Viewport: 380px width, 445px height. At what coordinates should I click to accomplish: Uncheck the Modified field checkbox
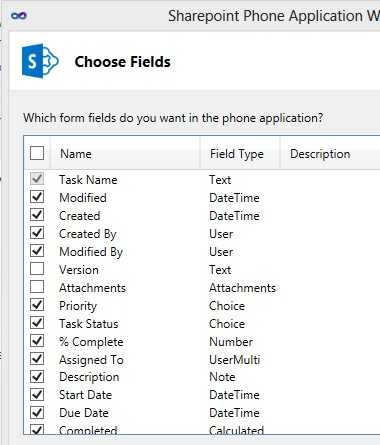(37, 197)
